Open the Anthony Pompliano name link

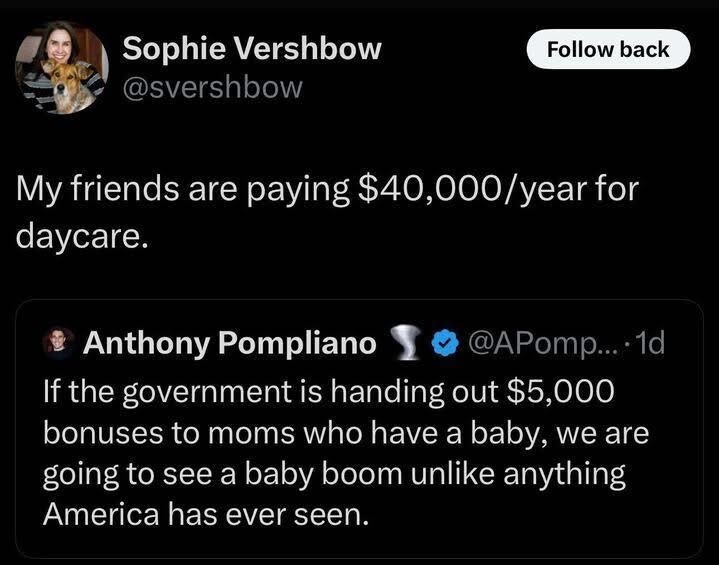tap(229, 343)
